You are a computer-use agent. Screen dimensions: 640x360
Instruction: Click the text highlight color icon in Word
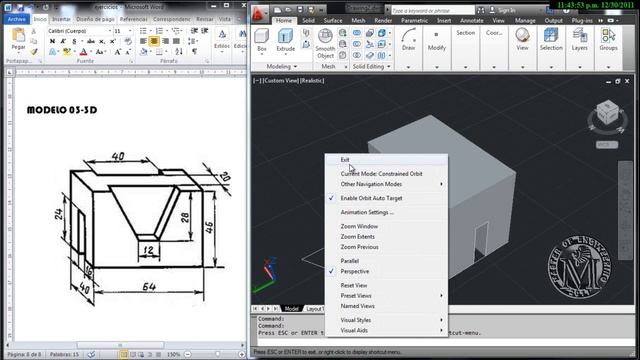click(67, 52)
